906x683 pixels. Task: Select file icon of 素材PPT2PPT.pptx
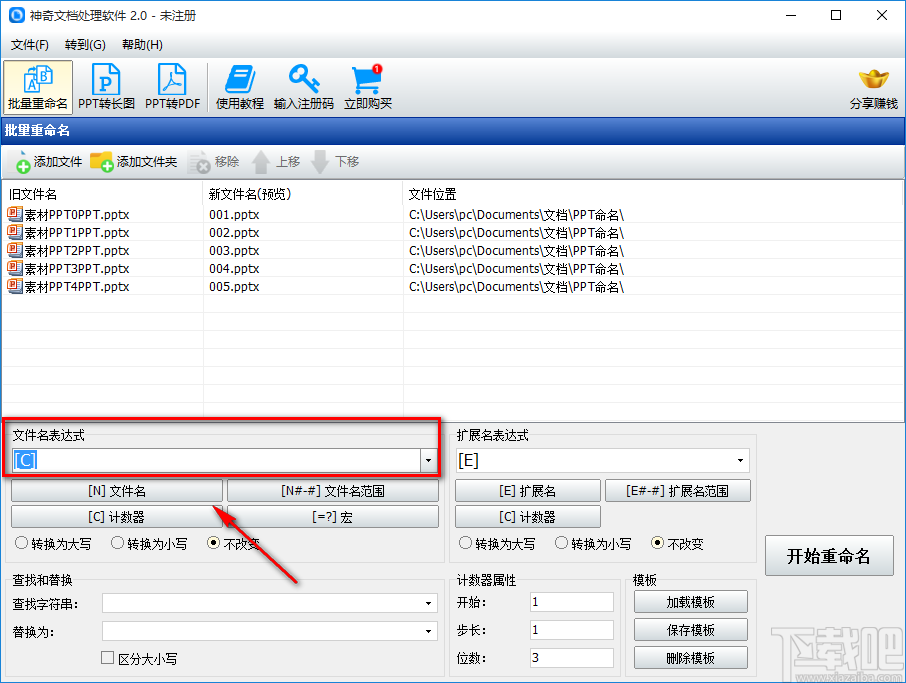15,250
